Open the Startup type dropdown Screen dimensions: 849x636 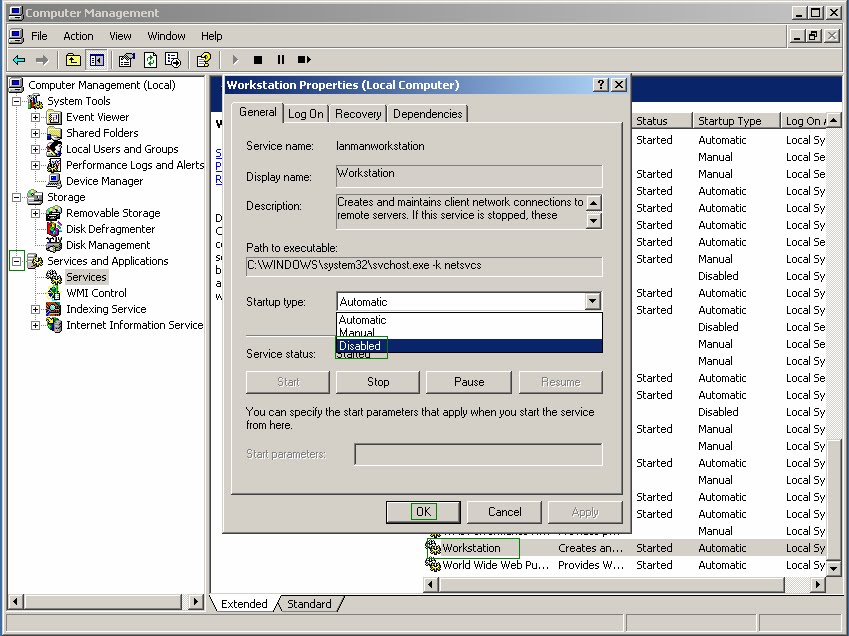click(x=592, y=301)
